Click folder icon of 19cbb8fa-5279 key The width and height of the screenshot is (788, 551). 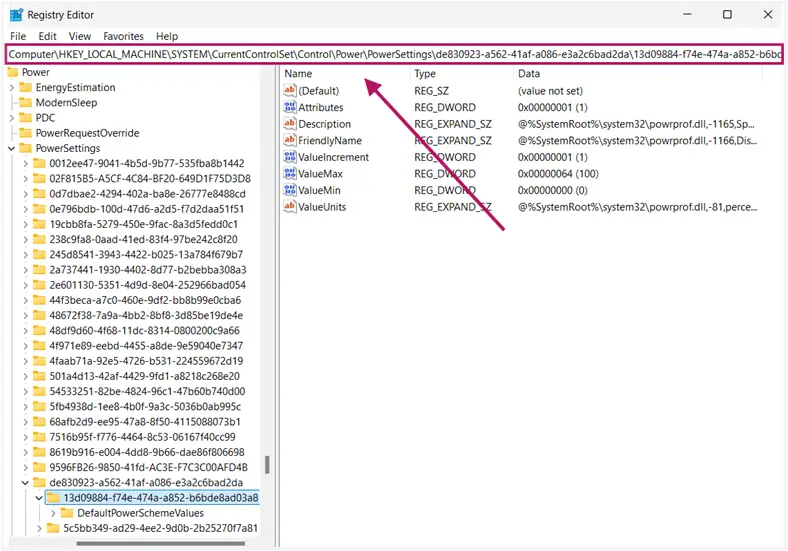(39, 224)
